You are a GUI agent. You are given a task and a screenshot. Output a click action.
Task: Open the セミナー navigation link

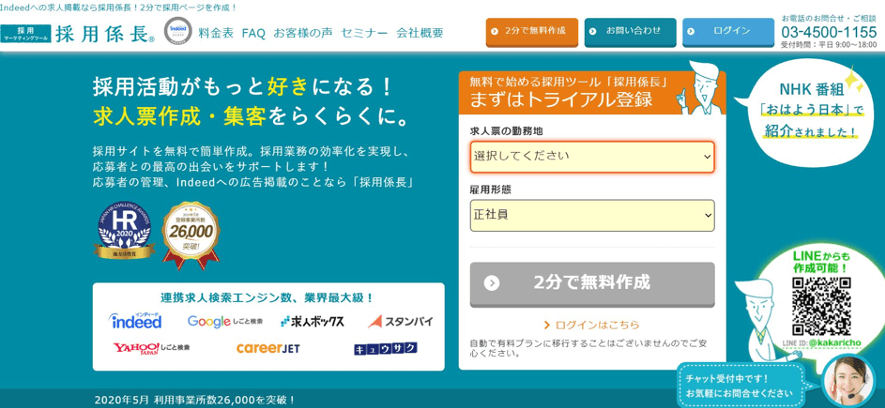364,33
